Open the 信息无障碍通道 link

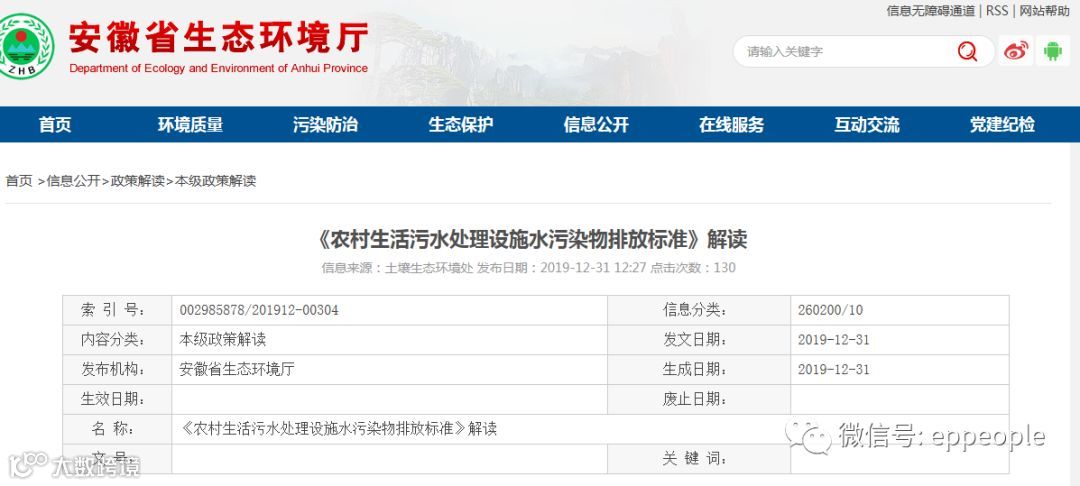[x=931, y=11]
